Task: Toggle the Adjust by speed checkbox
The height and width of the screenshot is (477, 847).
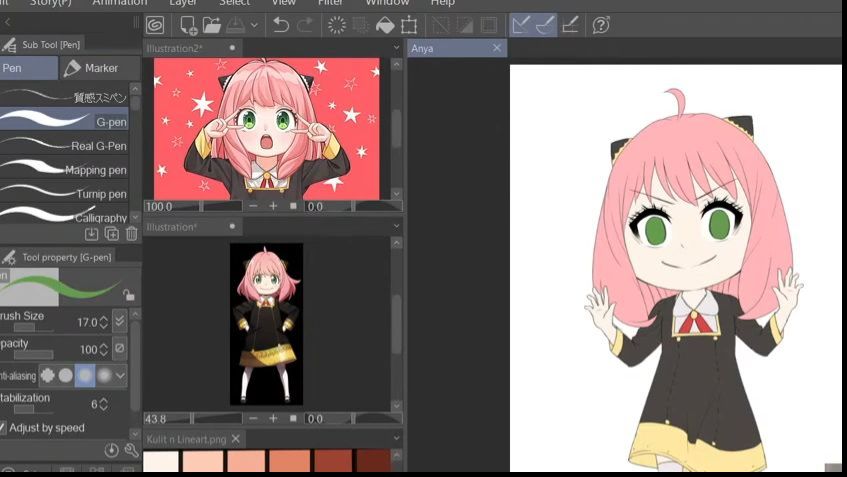Action: (x=2, y=428)
